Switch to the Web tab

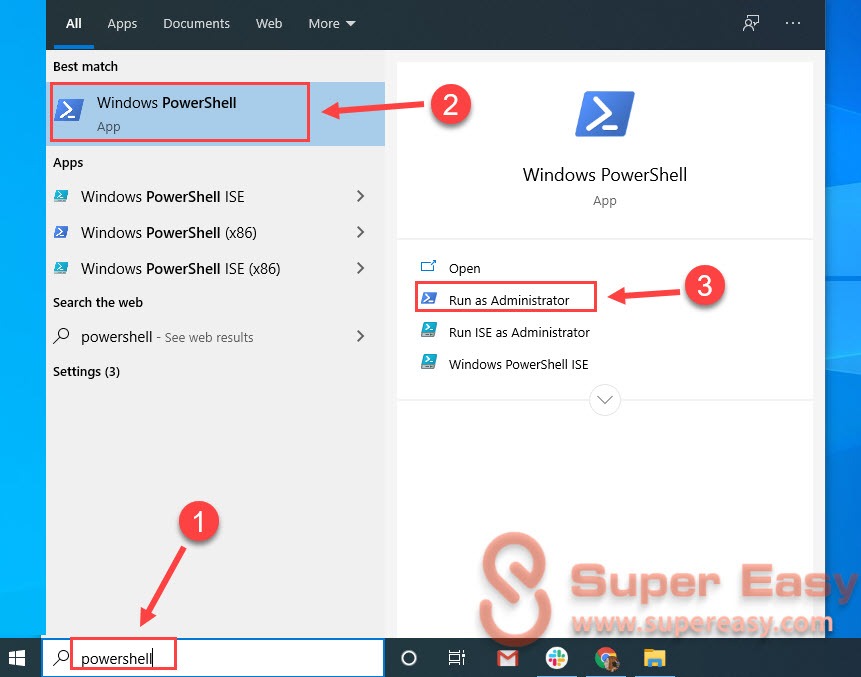pos(269,24)
